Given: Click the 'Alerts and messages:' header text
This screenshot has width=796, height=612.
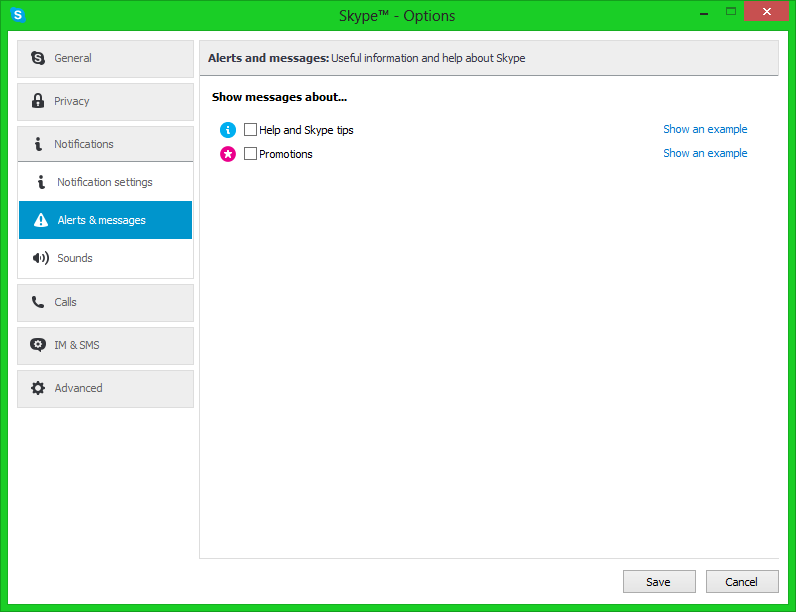Looking at the screenshot, I should click(269, 58).
